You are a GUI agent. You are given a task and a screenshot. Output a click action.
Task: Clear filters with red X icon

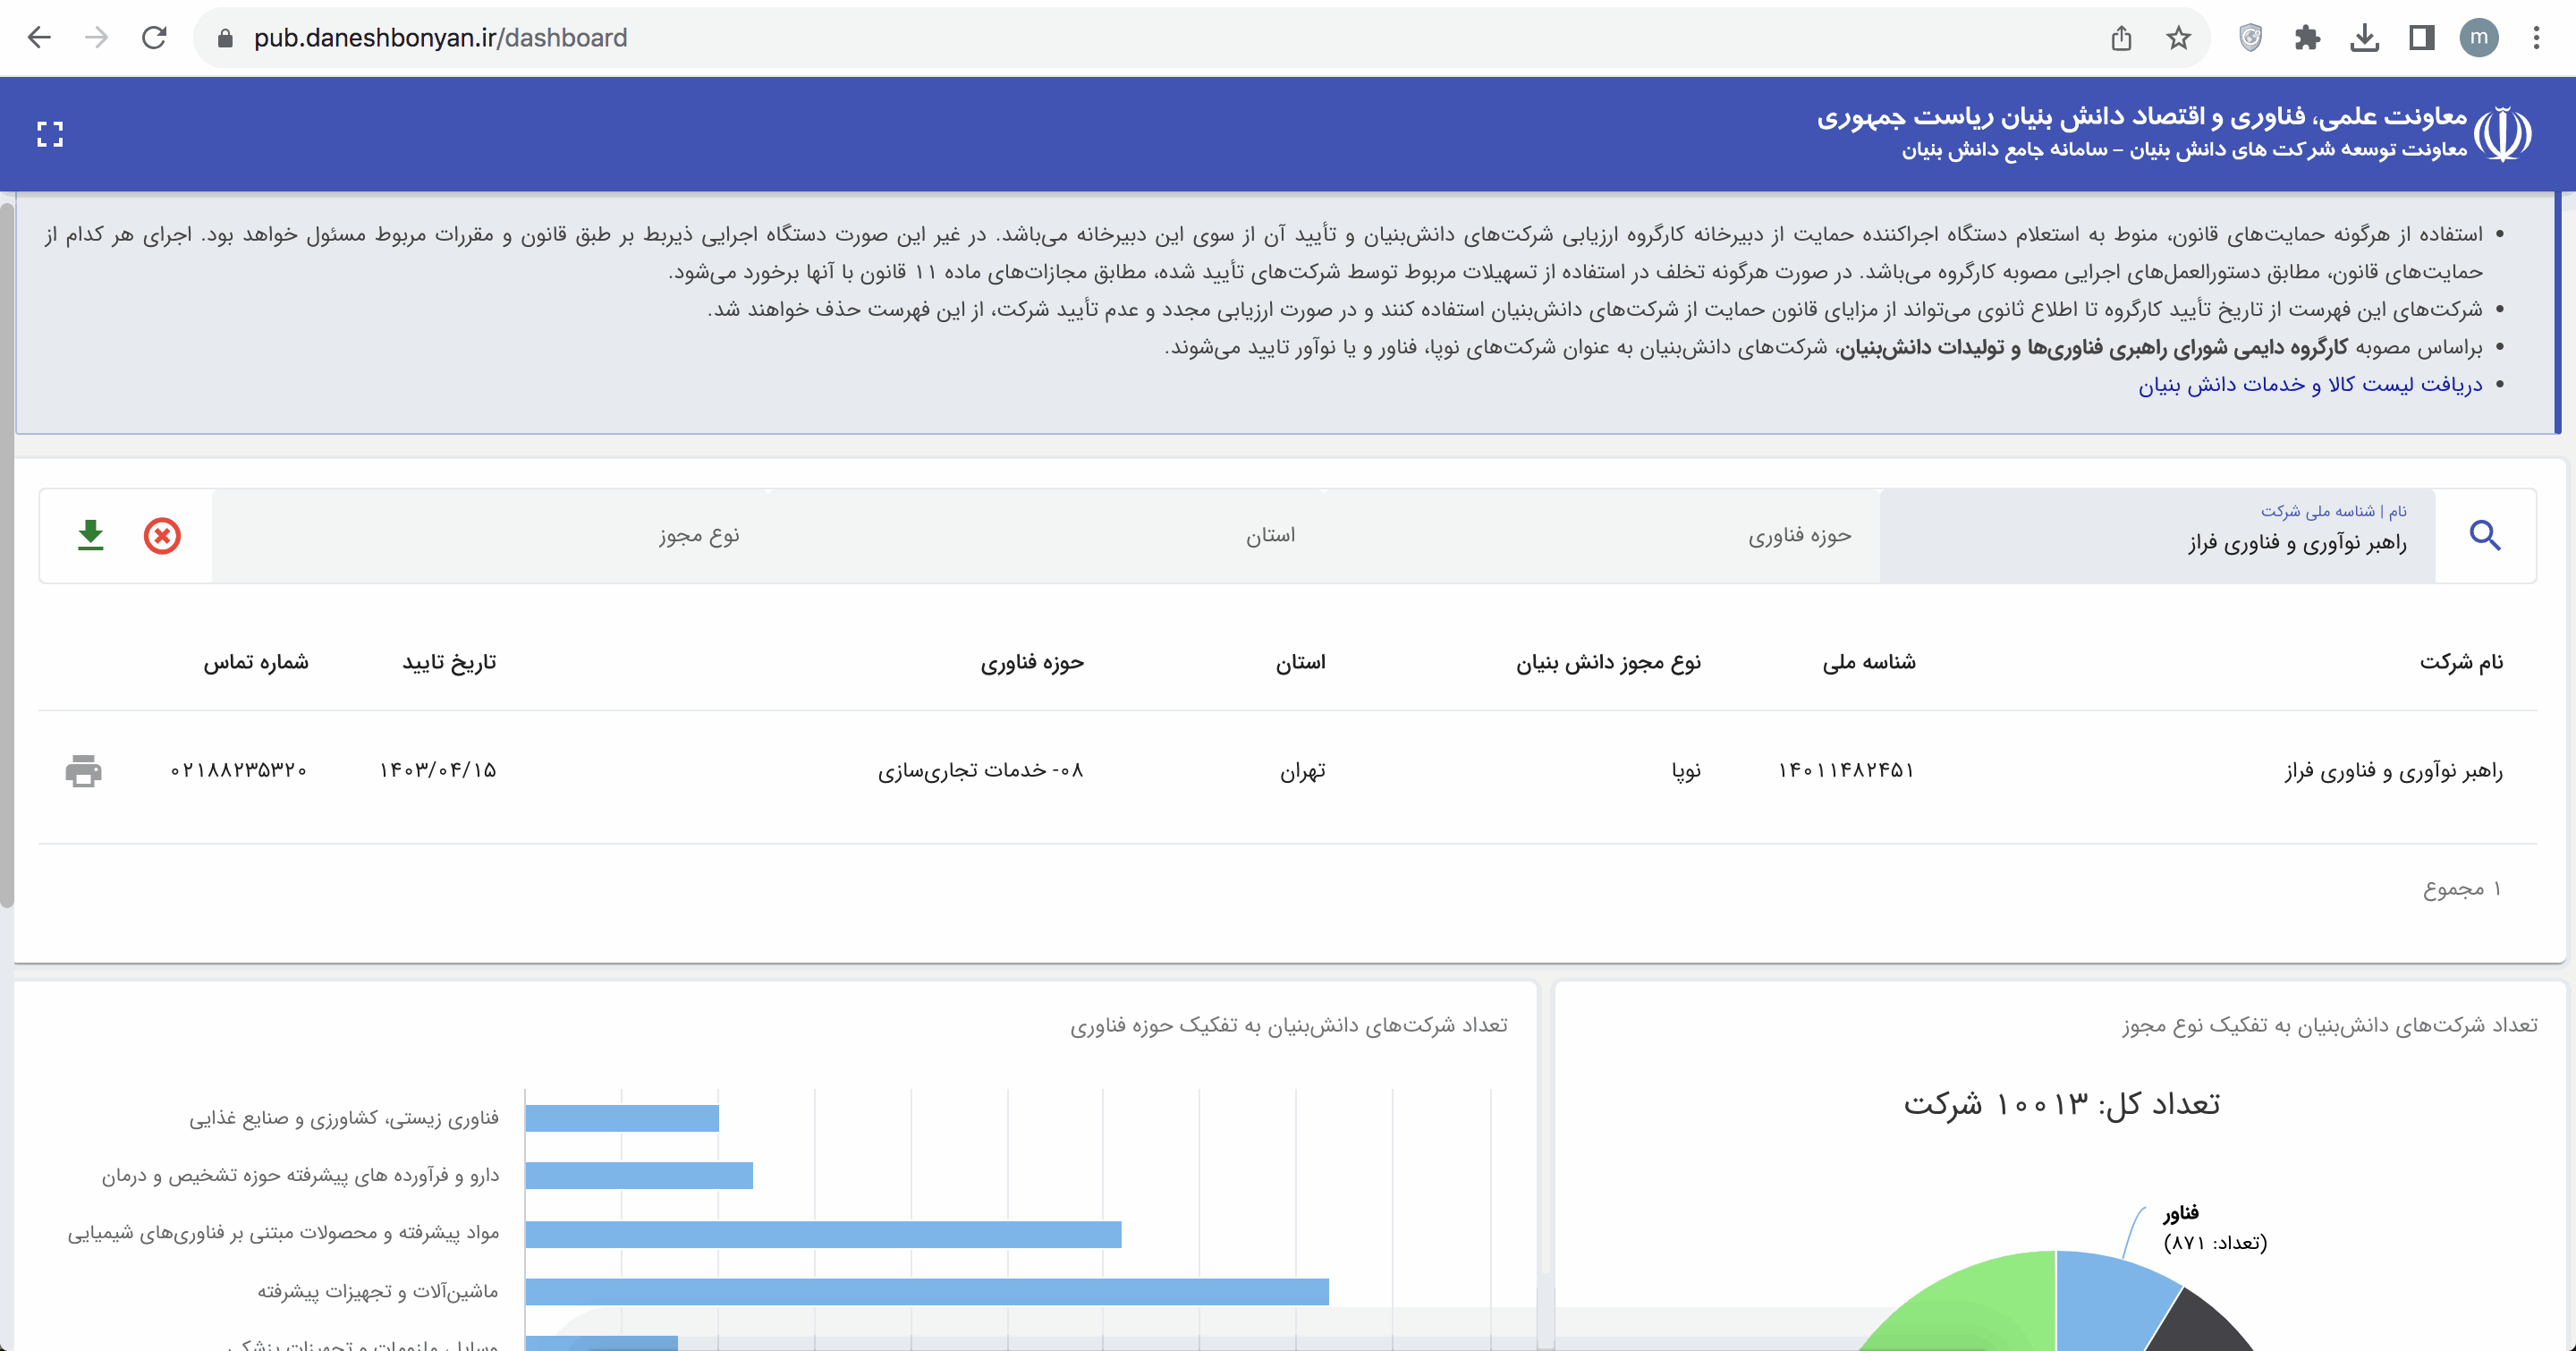(162, 536)
